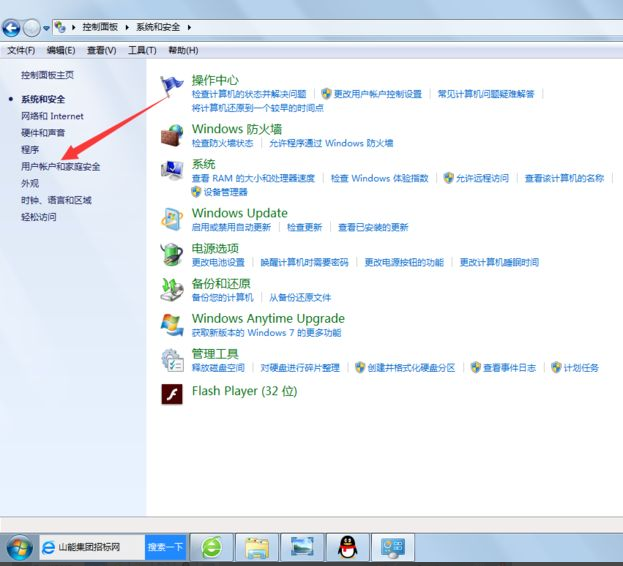Image resolution: width=623 pixels, height=566 pixels.
Task: Open the 文件(F) menu
Action: (x=21, y=50)
